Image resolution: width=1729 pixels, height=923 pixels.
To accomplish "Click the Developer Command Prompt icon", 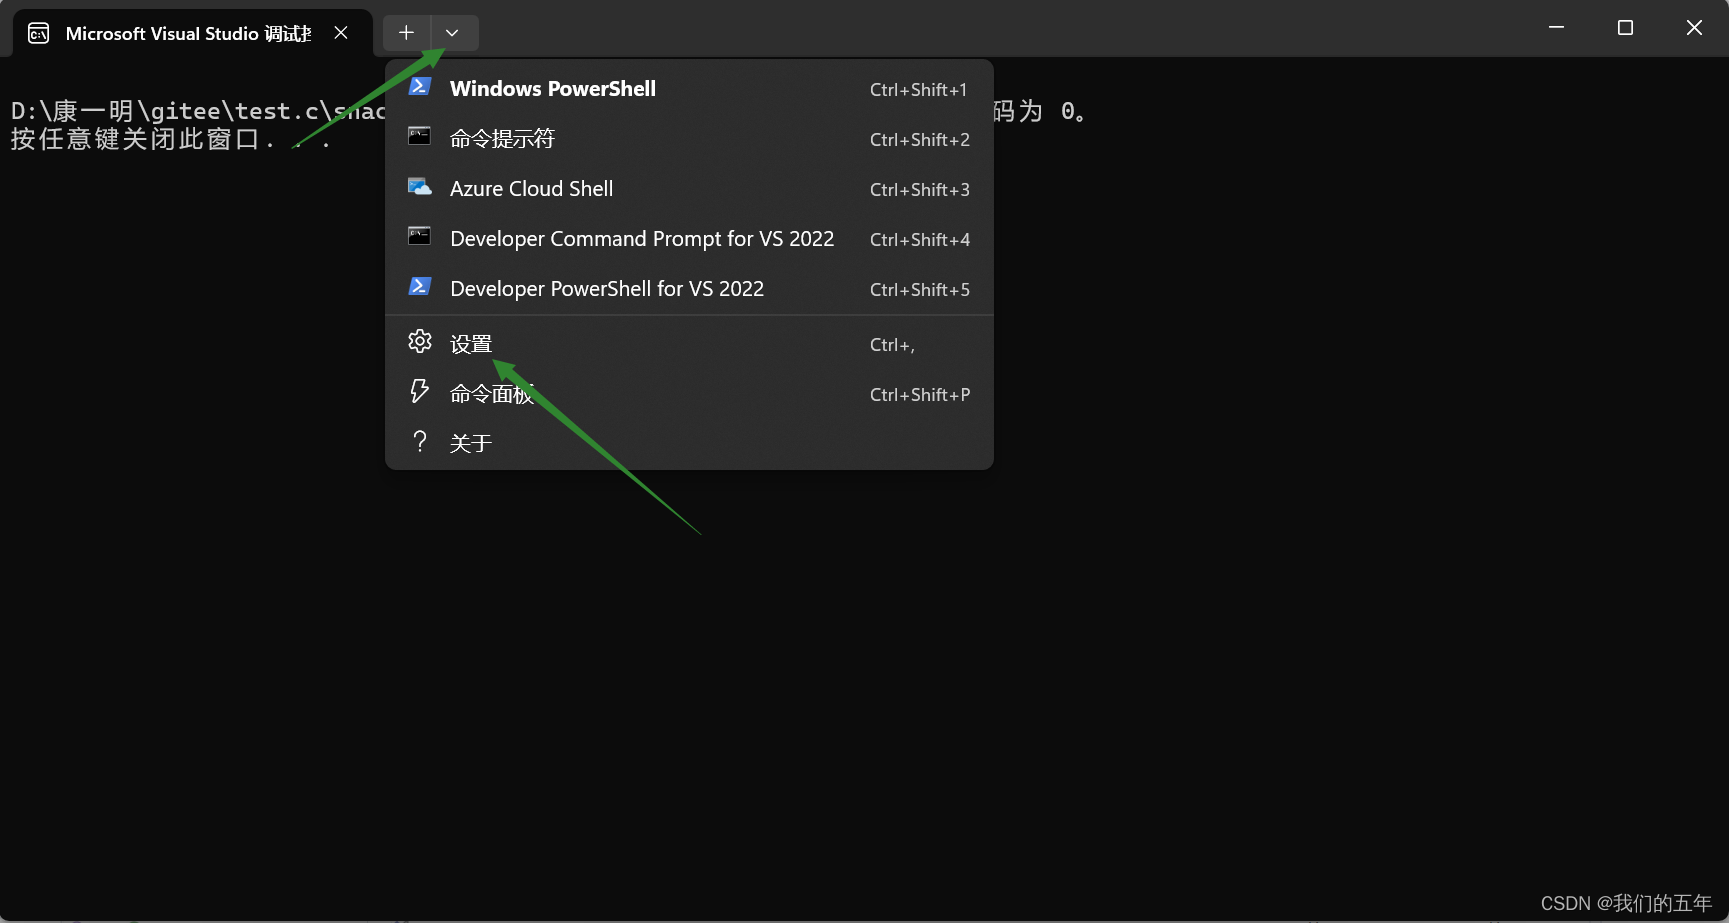I will tap(420, 236).
